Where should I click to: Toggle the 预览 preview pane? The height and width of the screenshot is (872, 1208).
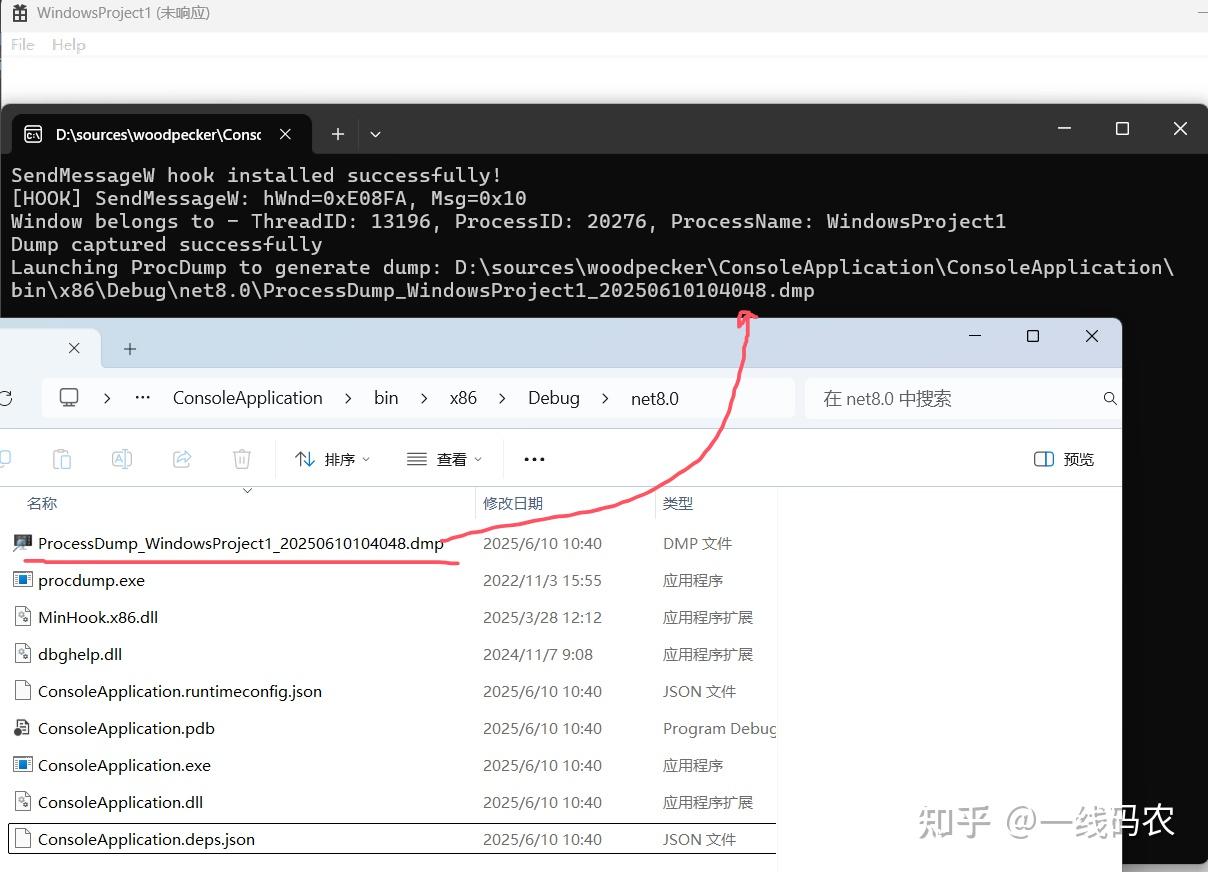click(x=1065, y=459)
